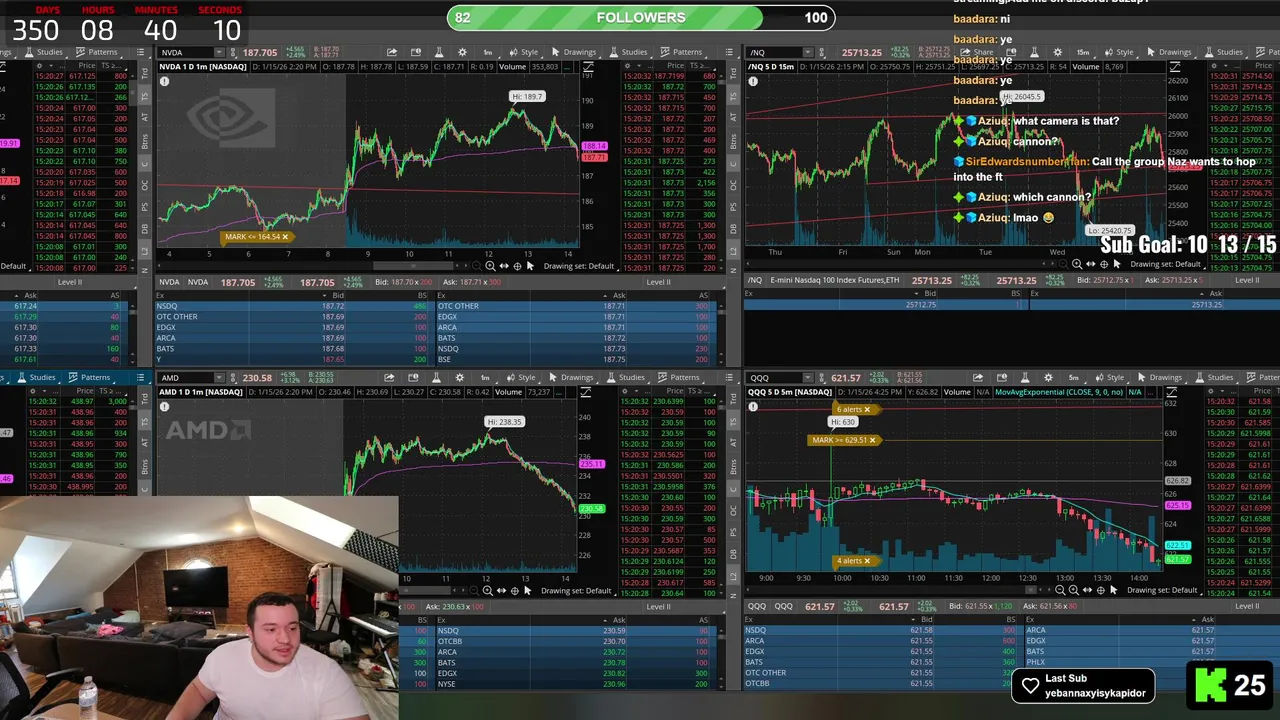
Task: Dismiss the QQQ '6 alerts' tag
Action: click(867, 409)
